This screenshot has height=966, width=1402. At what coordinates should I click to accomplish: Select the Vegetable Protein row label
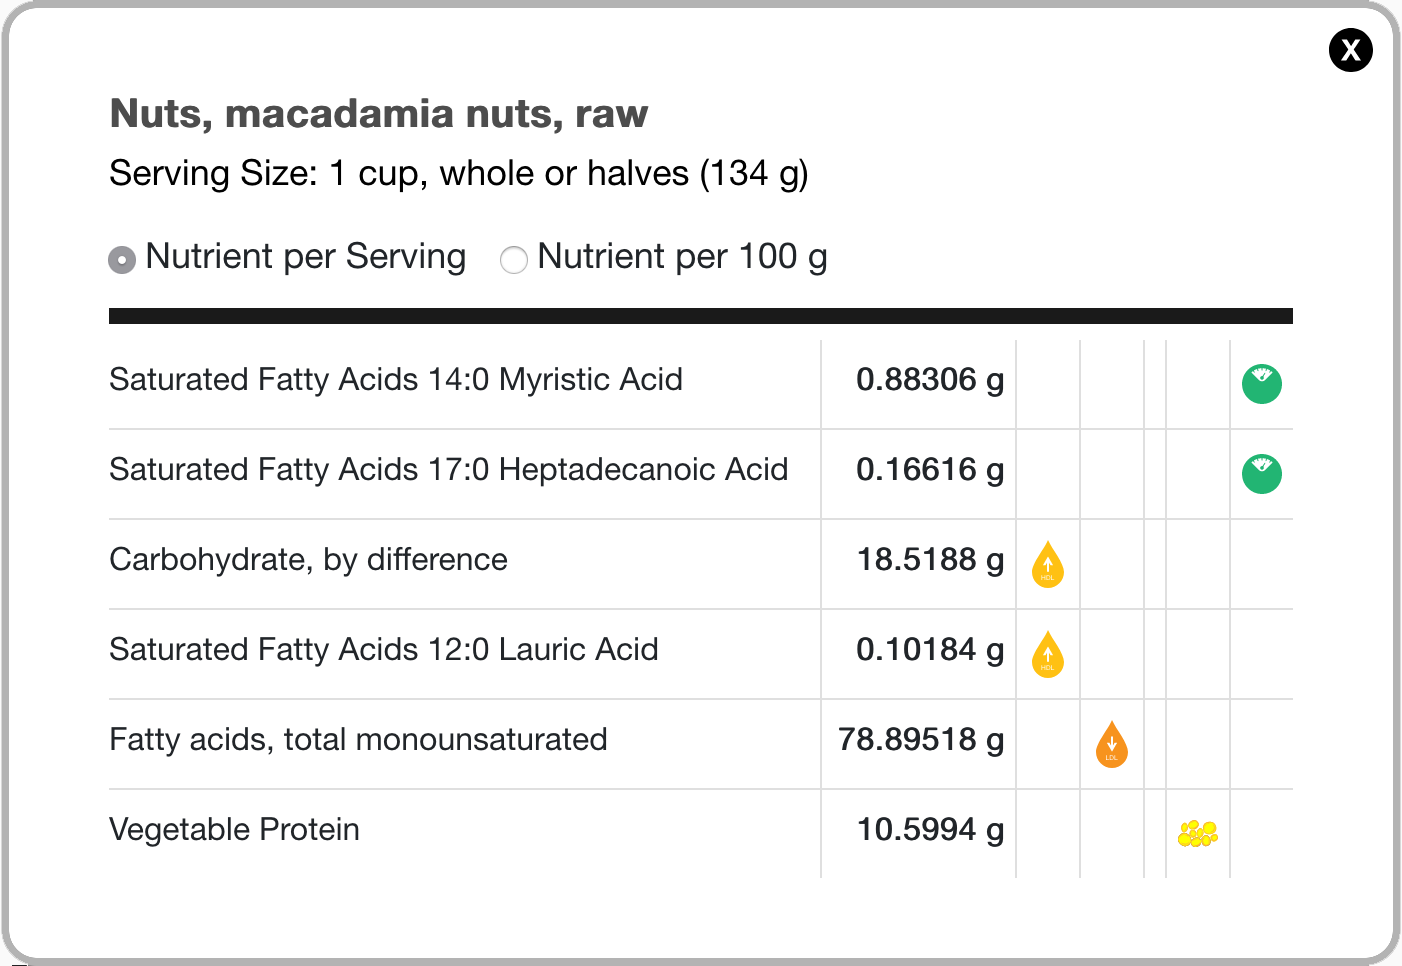click(234, 829)
